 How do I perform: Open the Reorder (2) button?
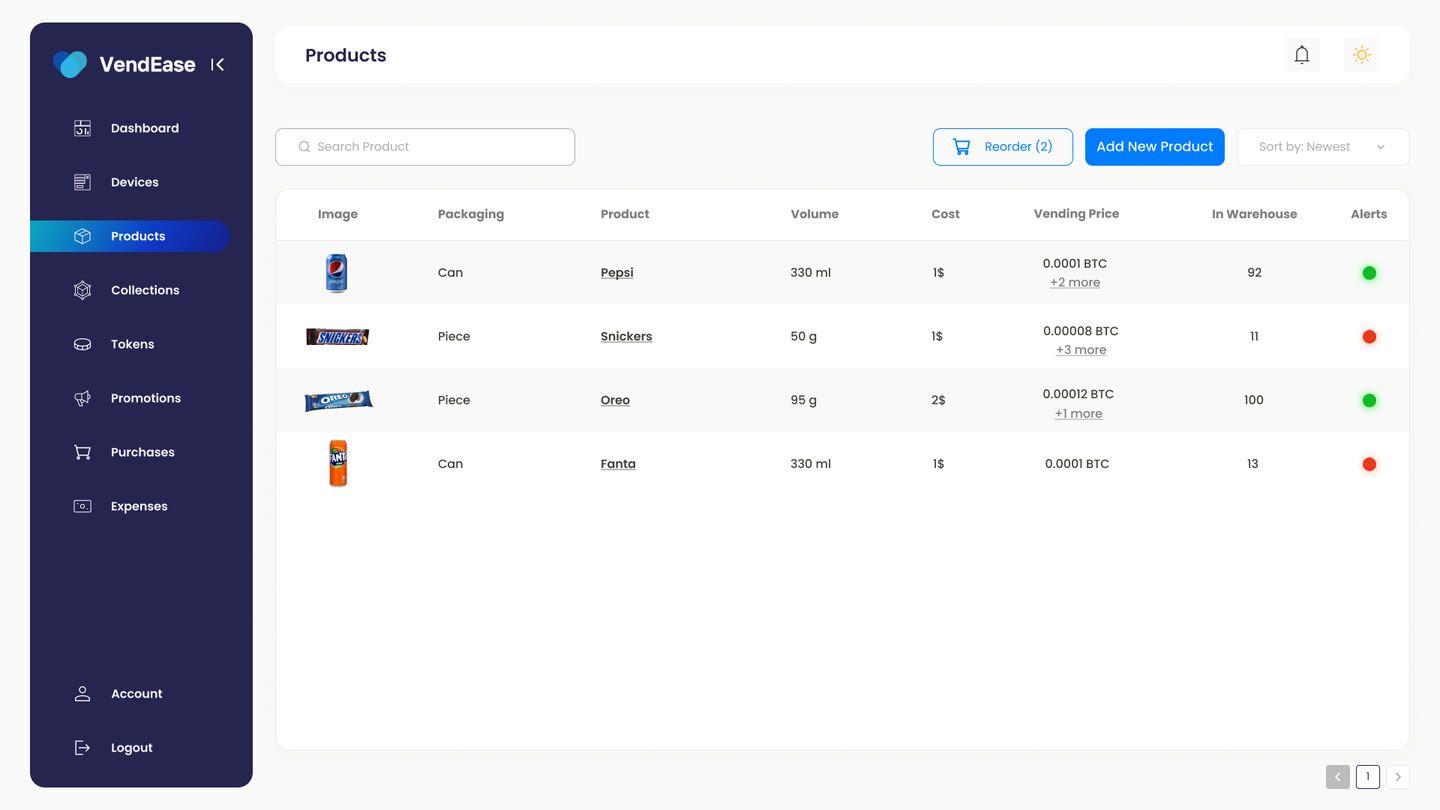tap(1003, 147)
